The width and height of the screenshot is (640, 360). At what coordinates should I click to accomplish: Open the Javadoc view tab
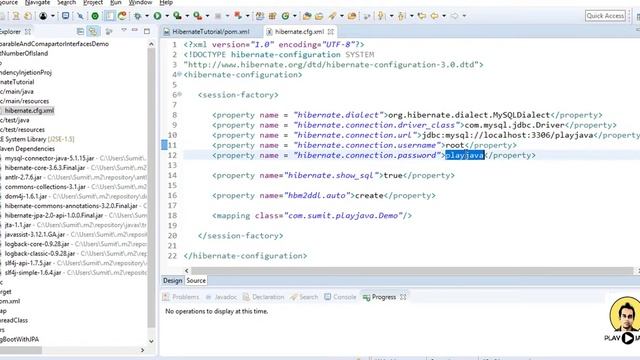coord(221,297)
